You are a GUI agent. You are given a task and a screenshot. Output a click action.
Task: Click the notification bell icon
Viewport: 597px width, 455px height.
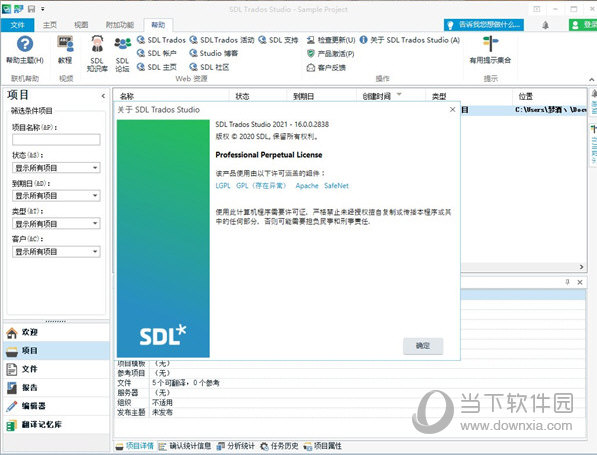click(546, 25)
